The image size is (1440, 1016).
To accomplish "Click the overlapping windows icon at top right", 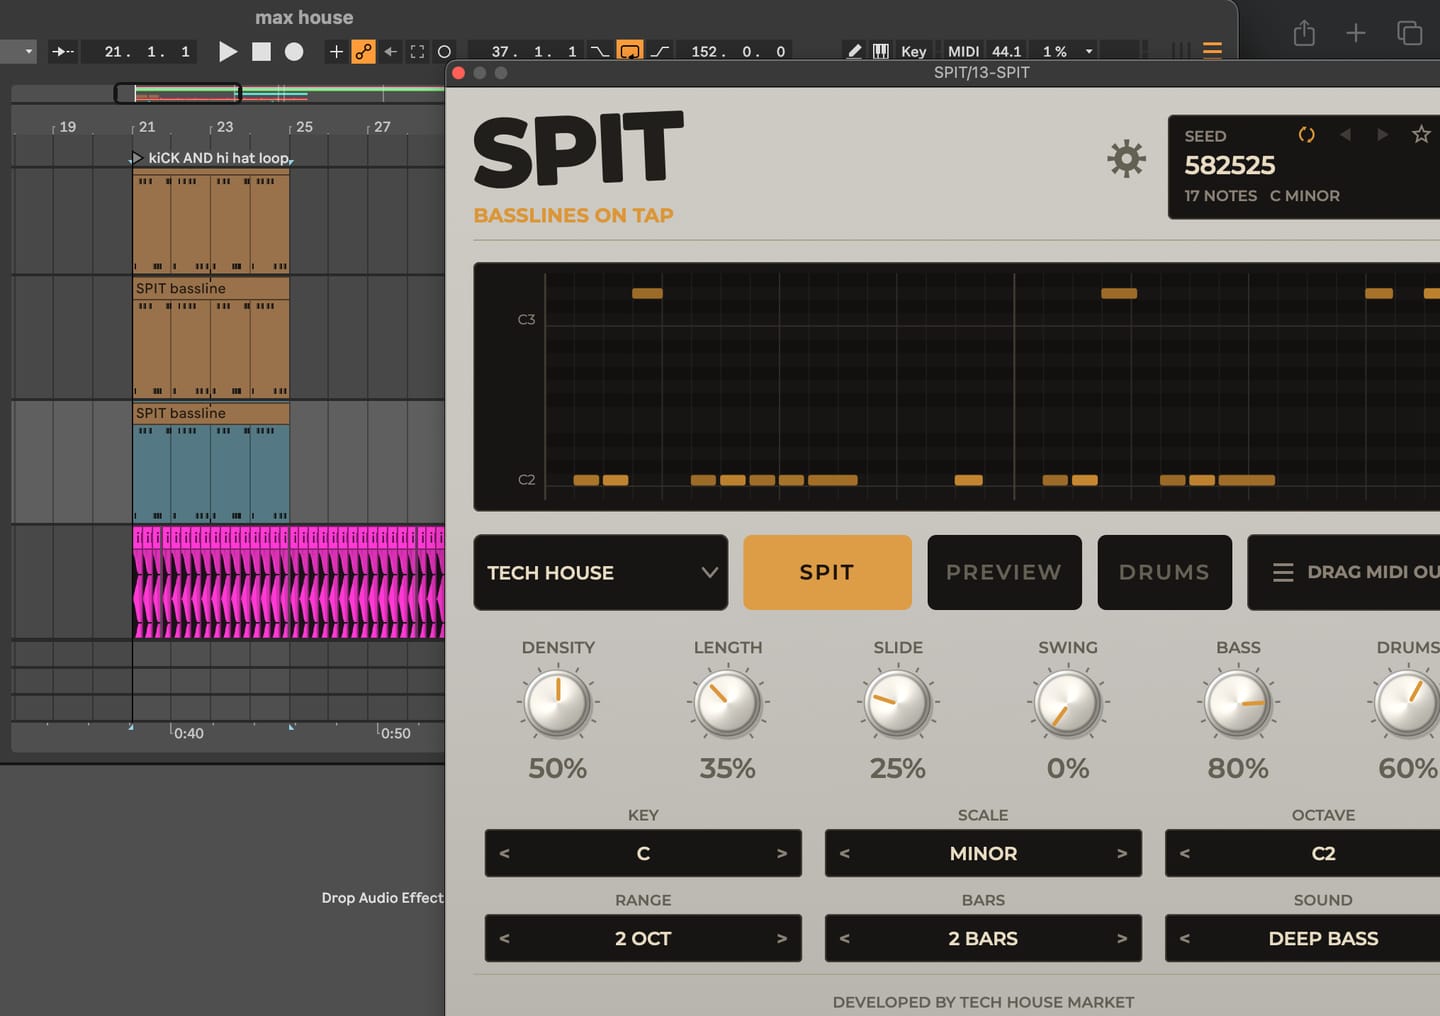I will click(1409, 33).
